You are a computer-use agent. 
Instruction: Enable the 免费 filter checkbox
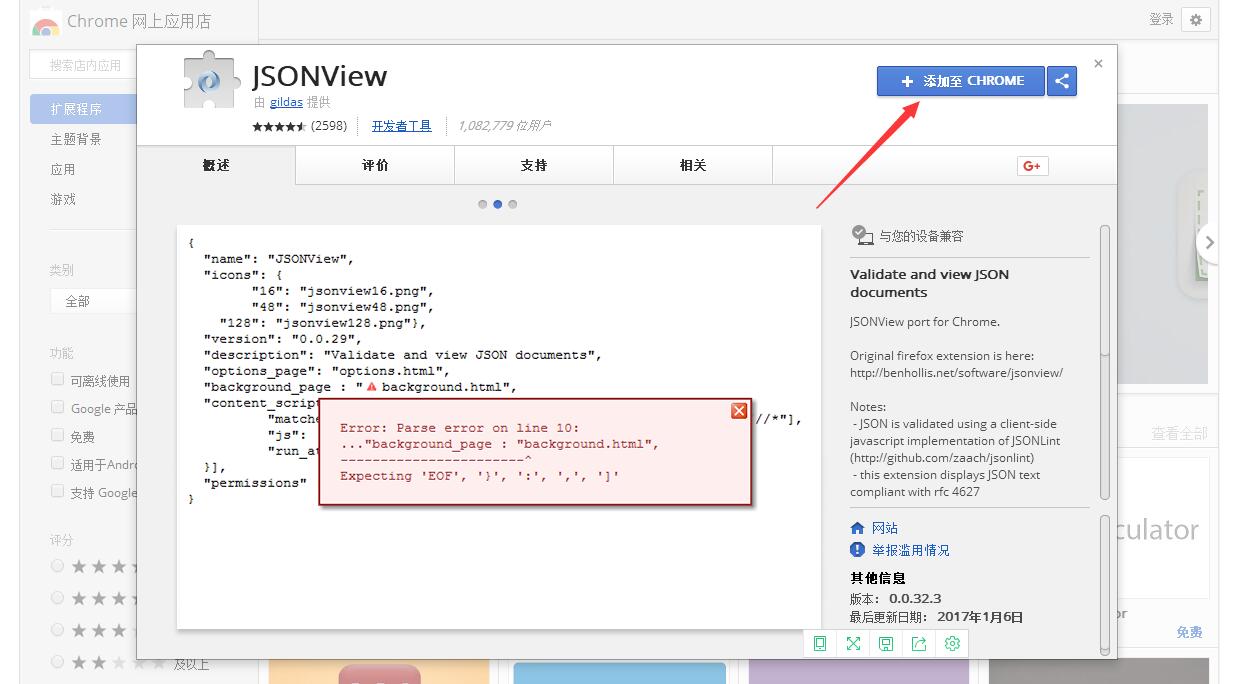tap(58, 436)
